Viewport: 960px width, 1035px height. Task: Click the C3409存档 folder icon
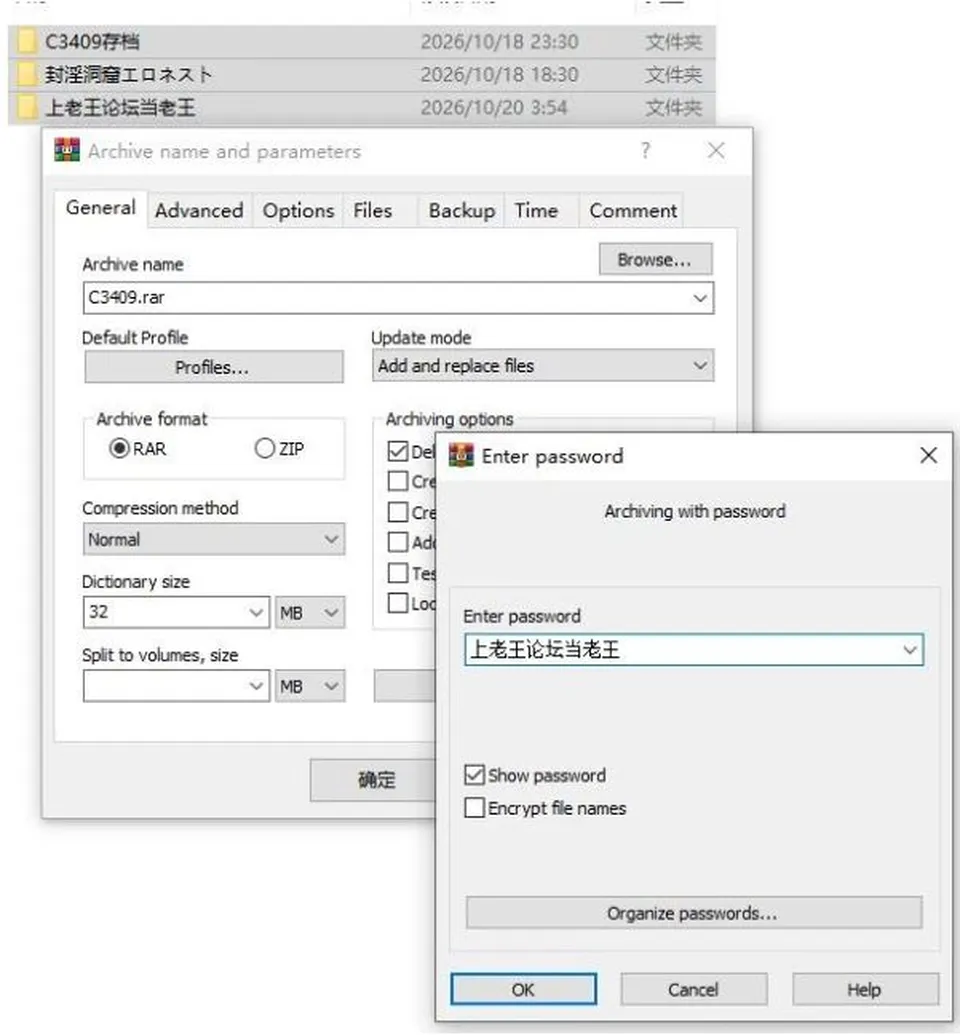[27, 42]
